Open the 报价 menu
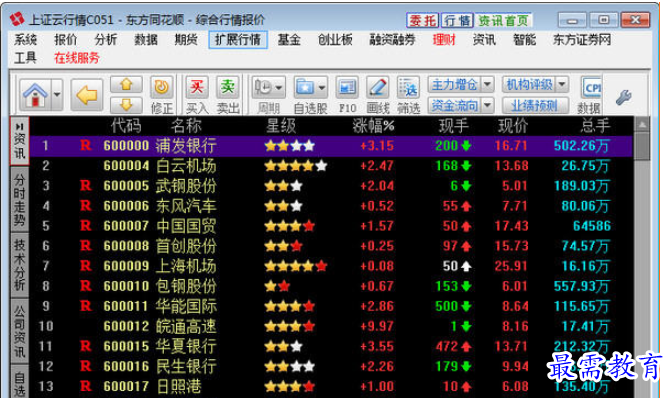 pos(65,40)
